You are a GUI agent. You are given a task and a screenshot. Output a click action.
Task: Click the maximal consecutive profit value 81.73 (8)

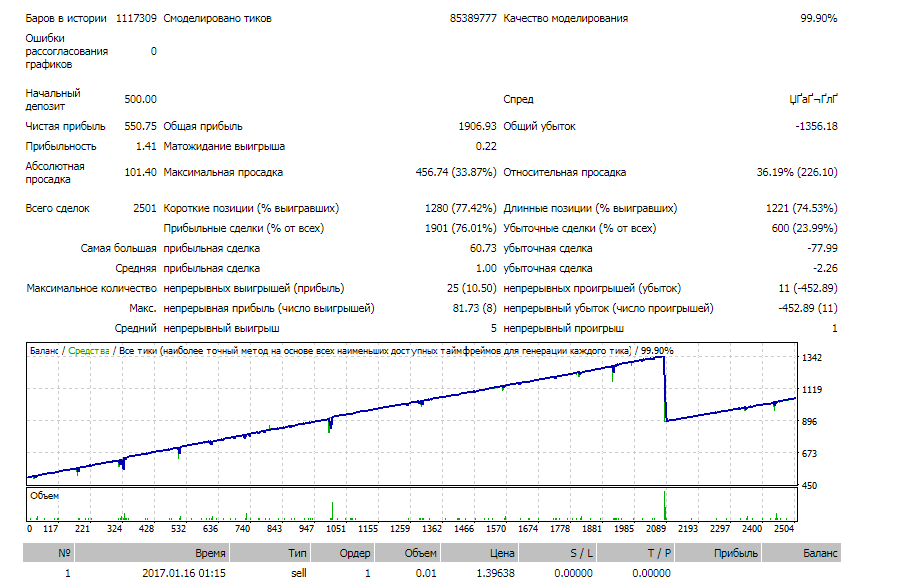(475, 309)
